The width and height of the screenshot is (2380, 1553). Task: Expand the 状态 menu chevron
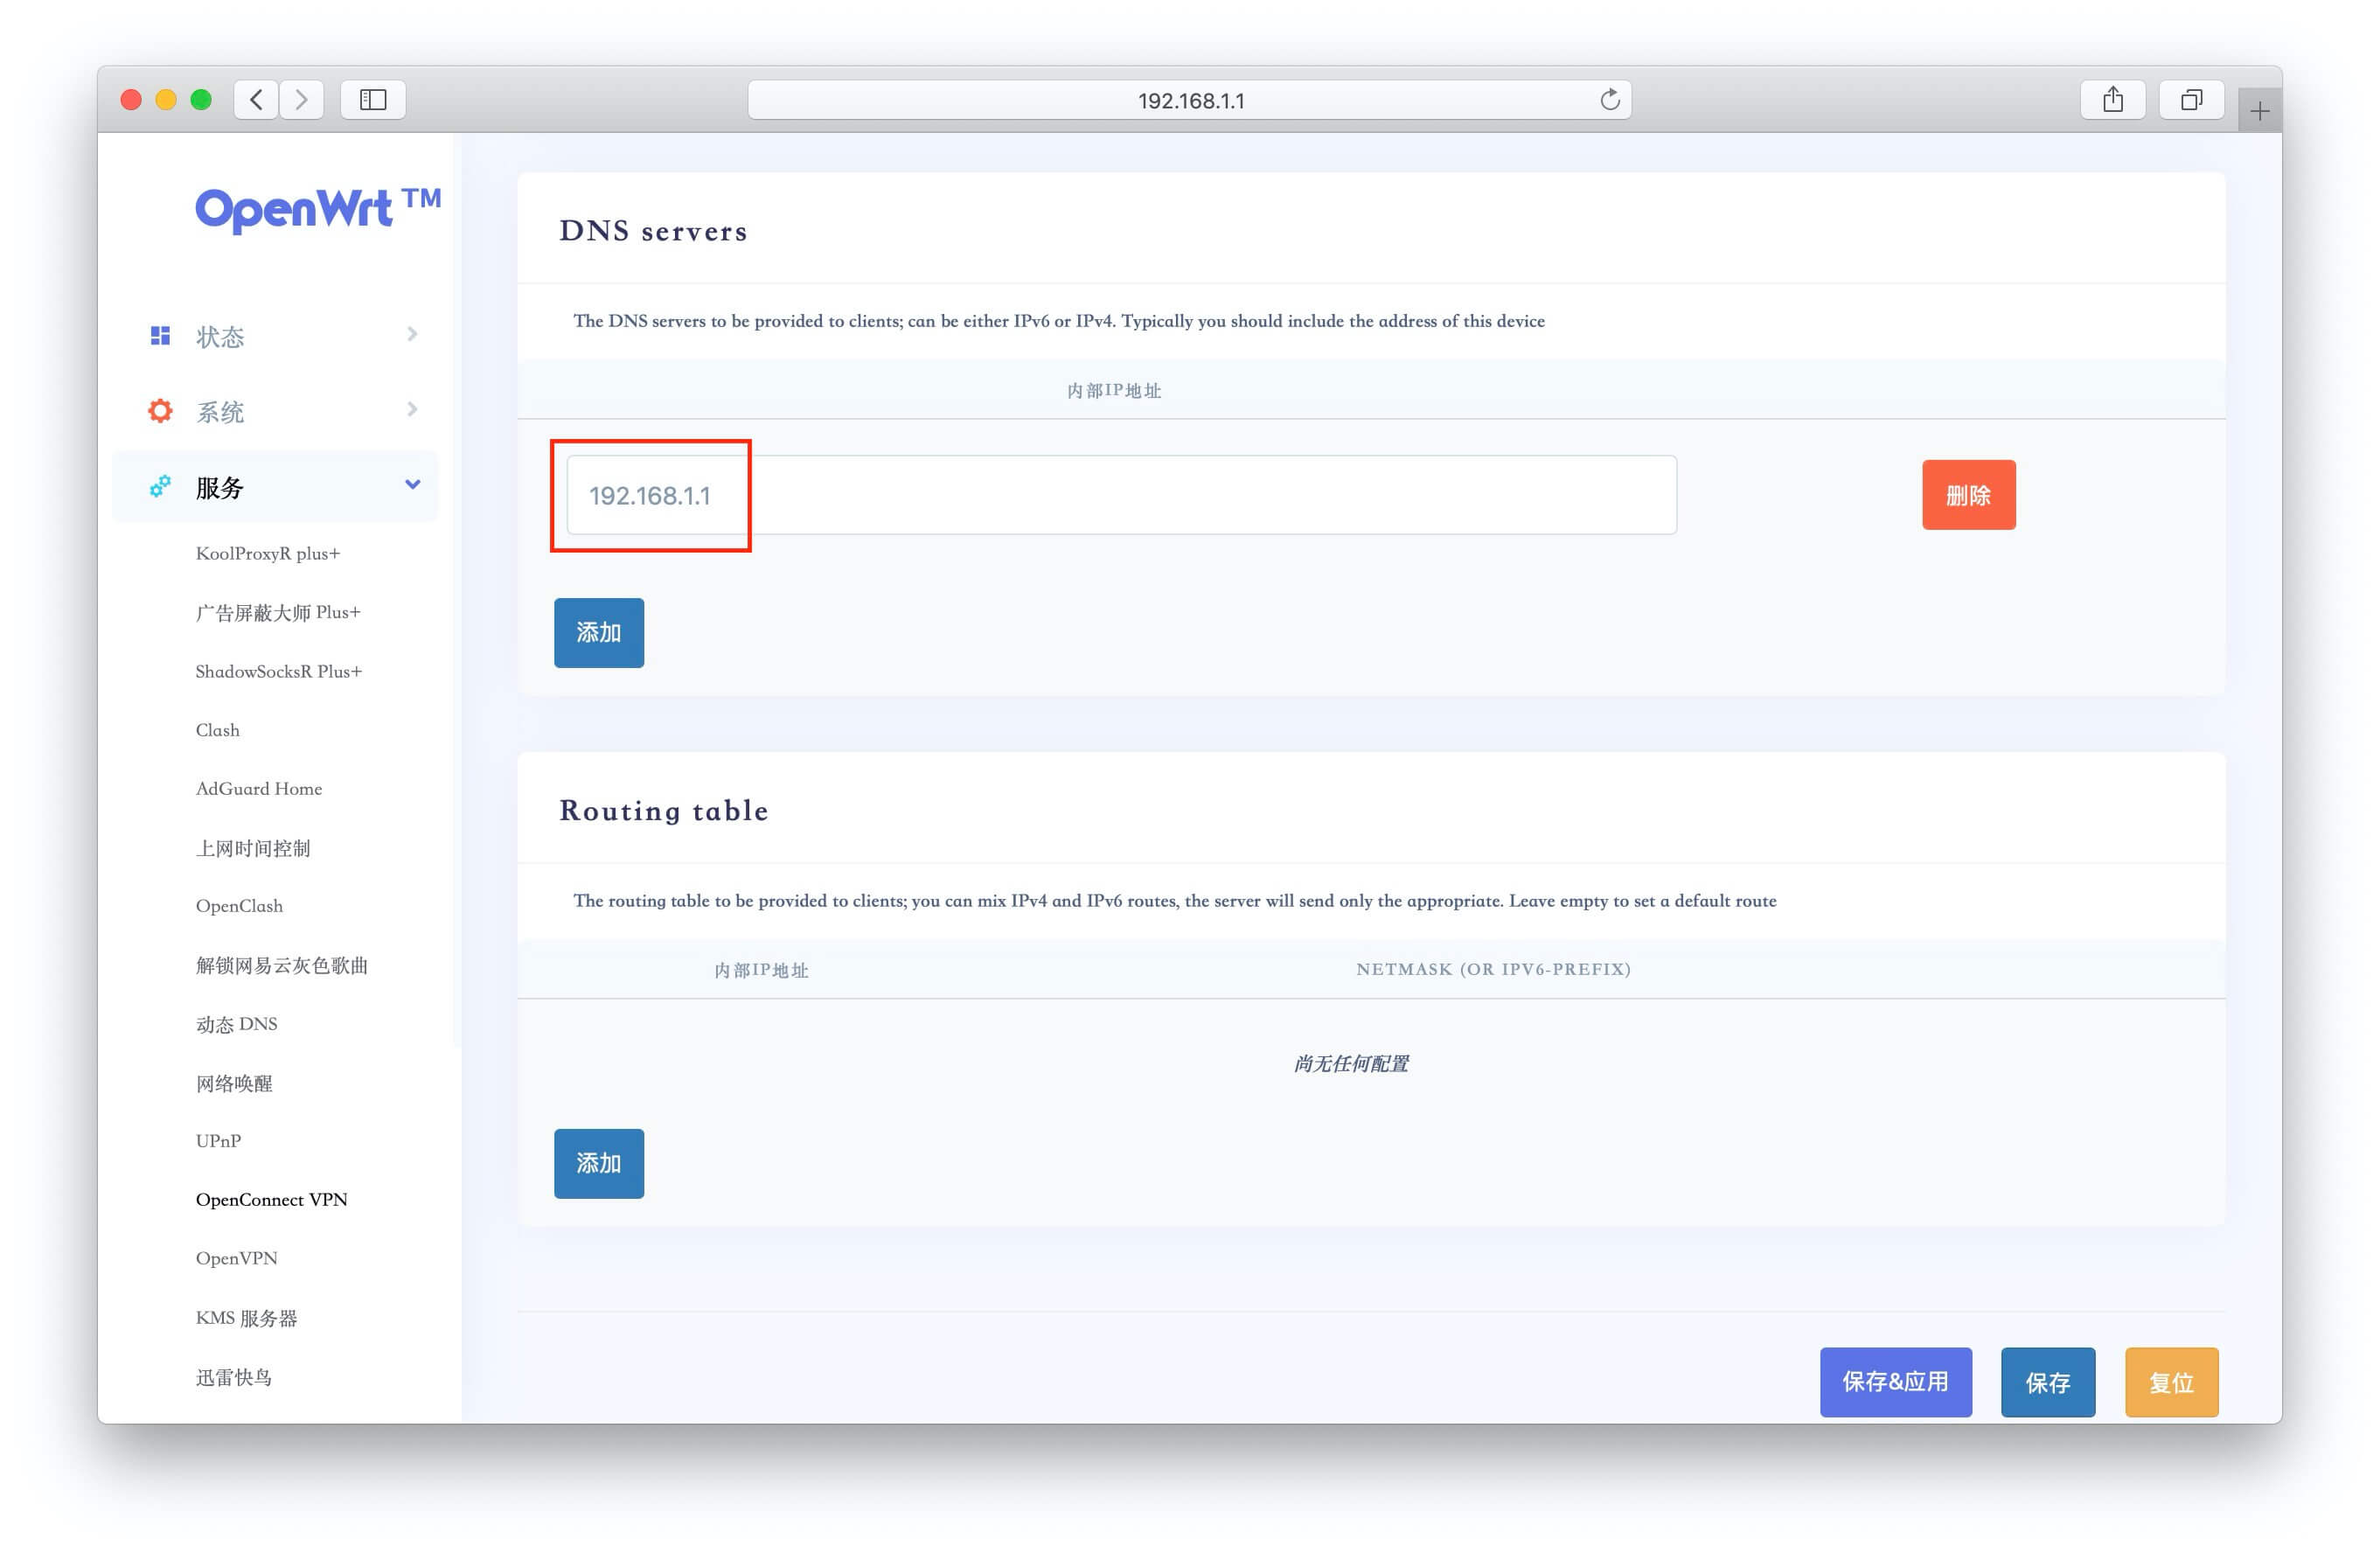tap(412, 334)
